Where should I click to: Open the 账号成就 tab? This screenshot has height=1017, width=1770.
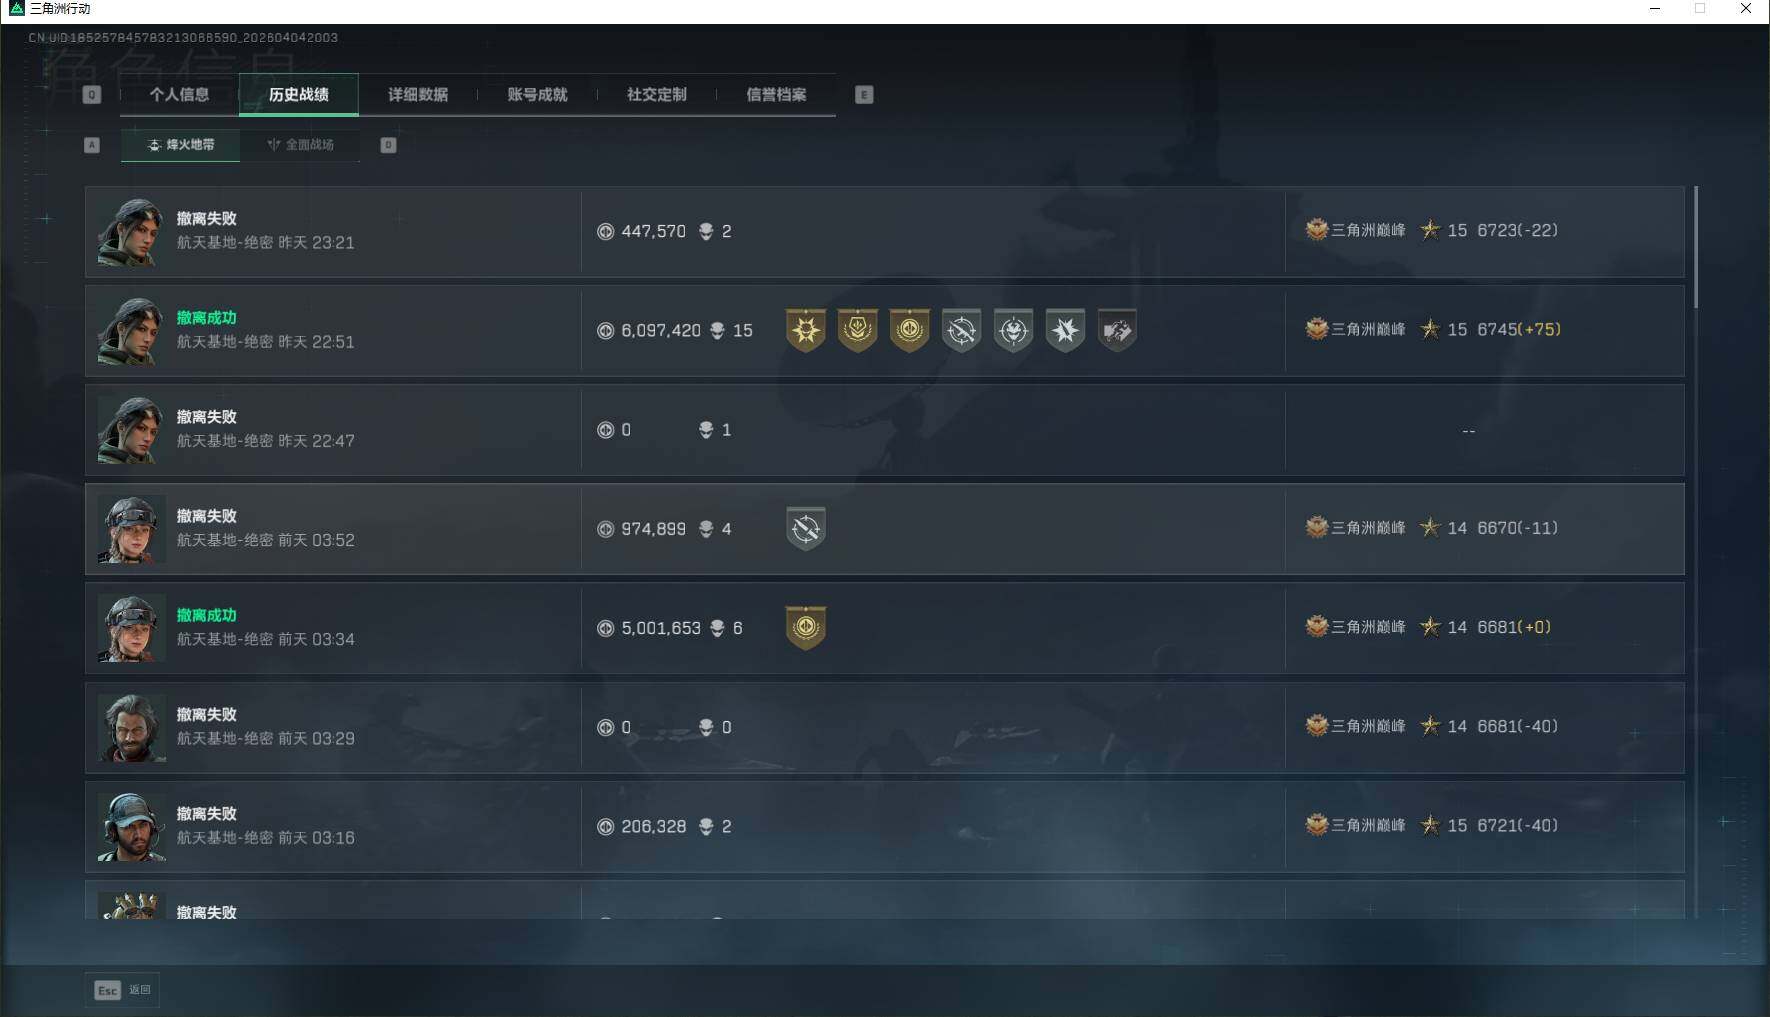537,95
